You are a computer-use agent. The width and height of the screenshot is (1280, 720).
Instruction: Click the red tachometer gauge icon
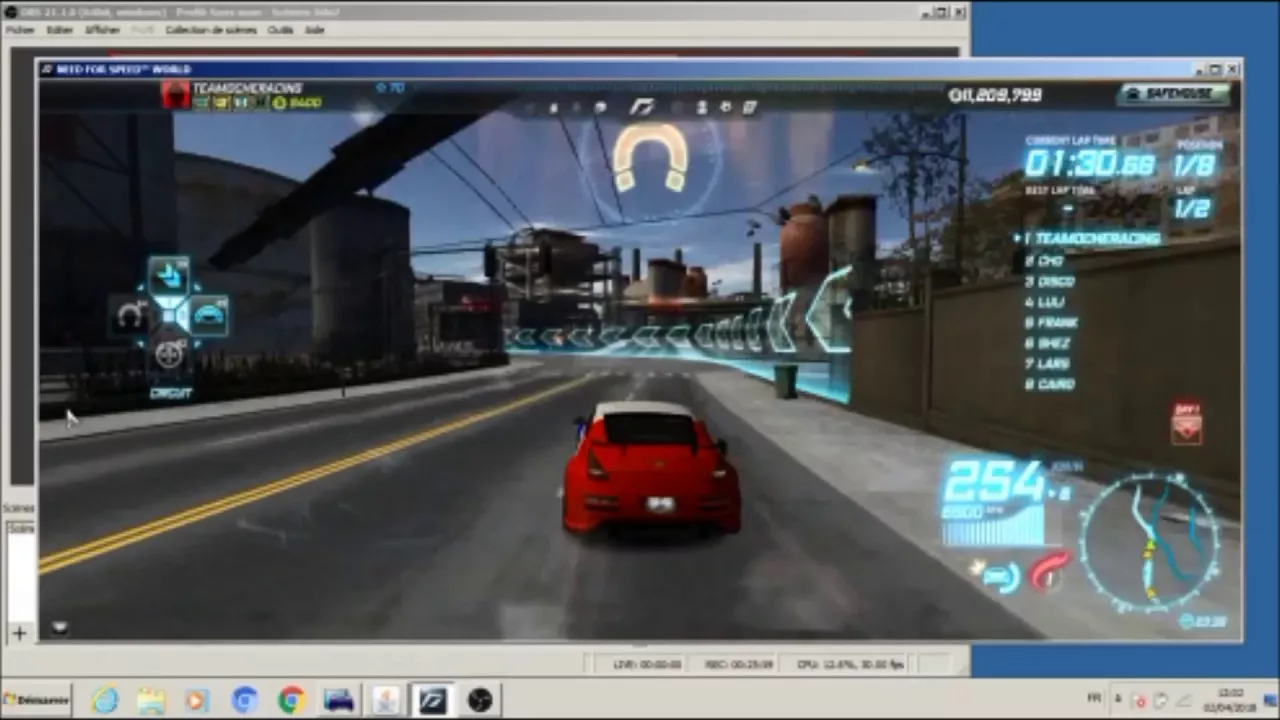pos(1048,572)
